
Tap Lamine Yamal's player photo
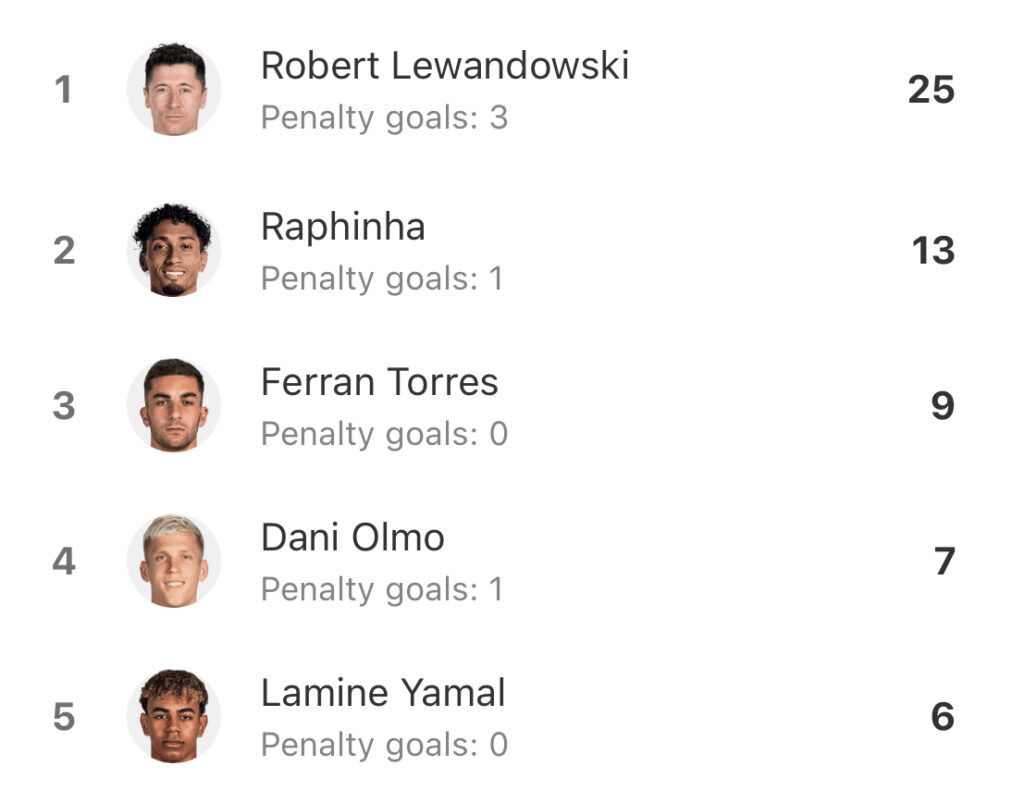click(x=174, y=716)
